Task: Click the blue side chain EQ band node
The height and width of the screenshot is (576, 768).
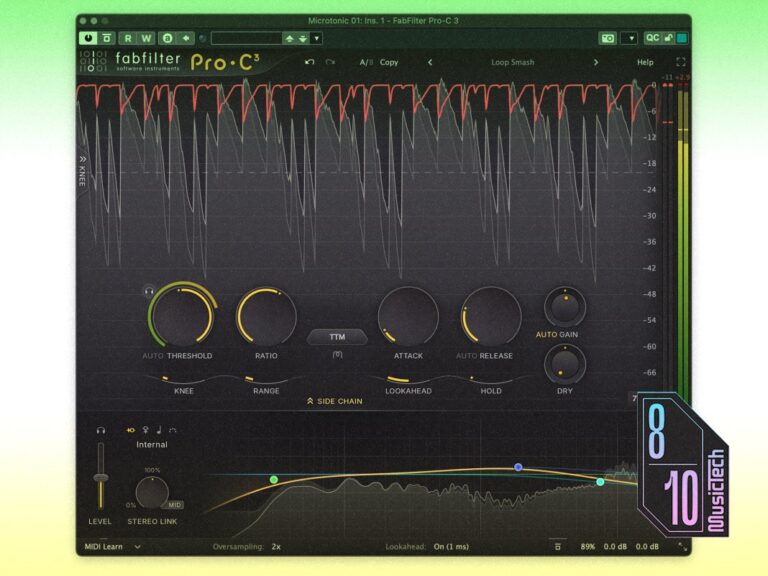Action: click(518, 467)
